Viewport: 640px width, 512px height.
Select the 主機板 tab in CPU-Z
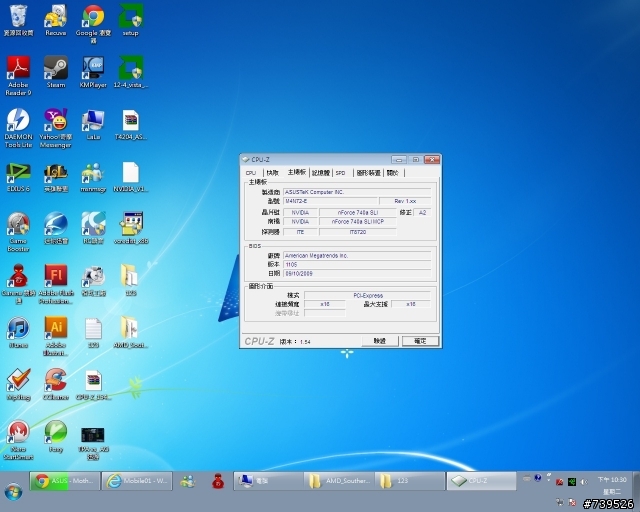(x=297, y=172)
